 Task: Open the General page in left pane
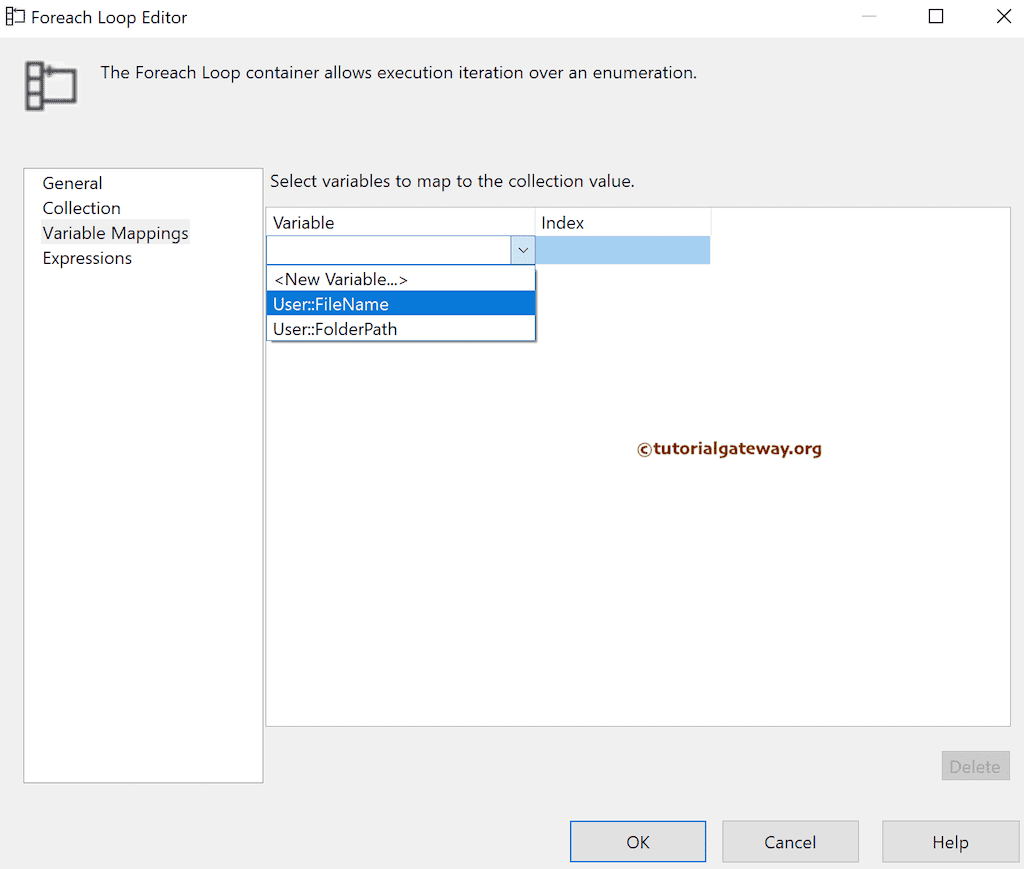pyautogui.click(x=72, y=183)
